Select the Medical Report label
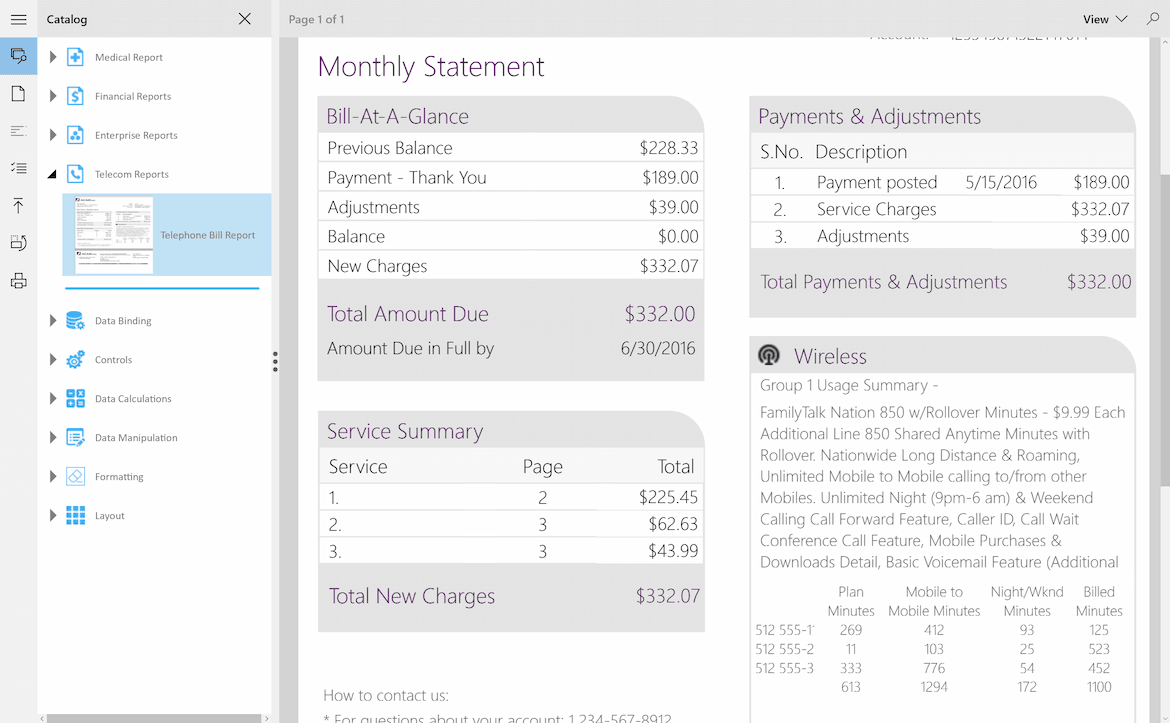 pyautogui.click(x=128, y=57)
